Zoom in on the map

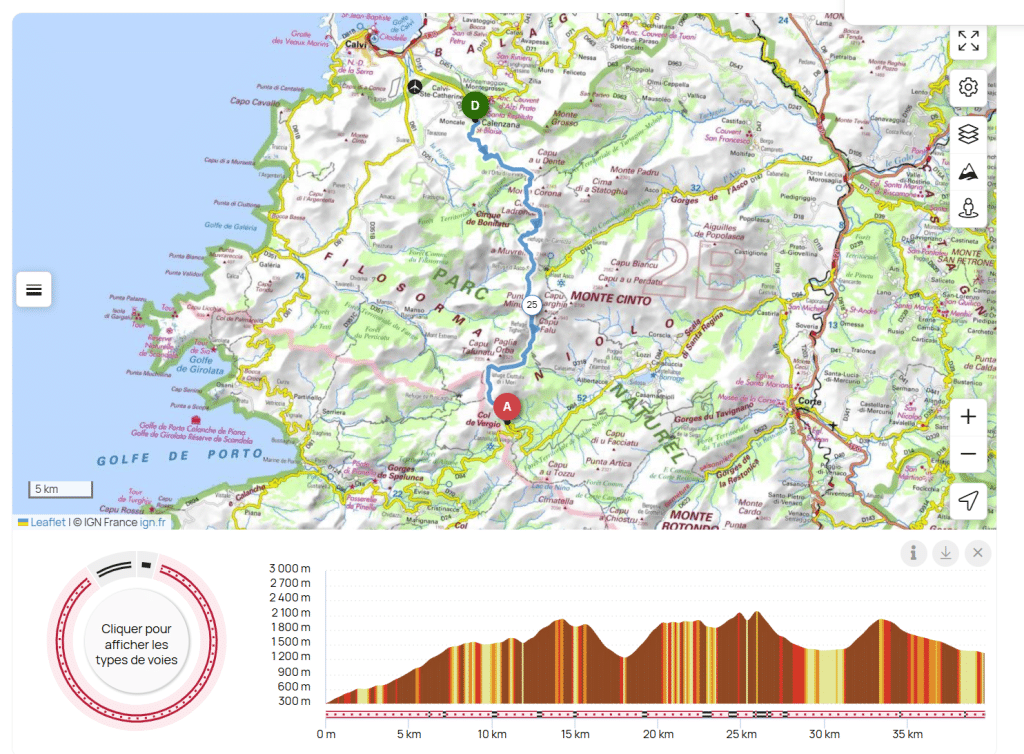pyautogui.click(x=968, y=416)
